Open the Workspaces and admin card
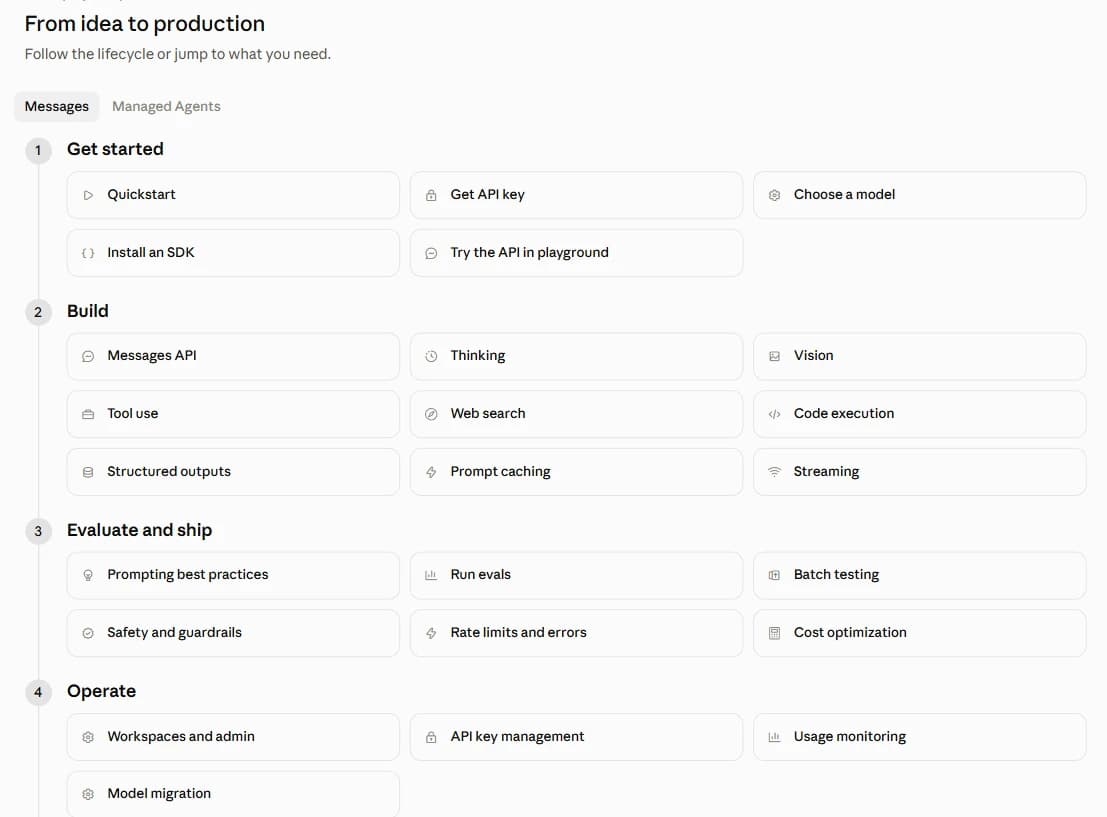The height and width of the screenshot is (817, 1107). 233,737
